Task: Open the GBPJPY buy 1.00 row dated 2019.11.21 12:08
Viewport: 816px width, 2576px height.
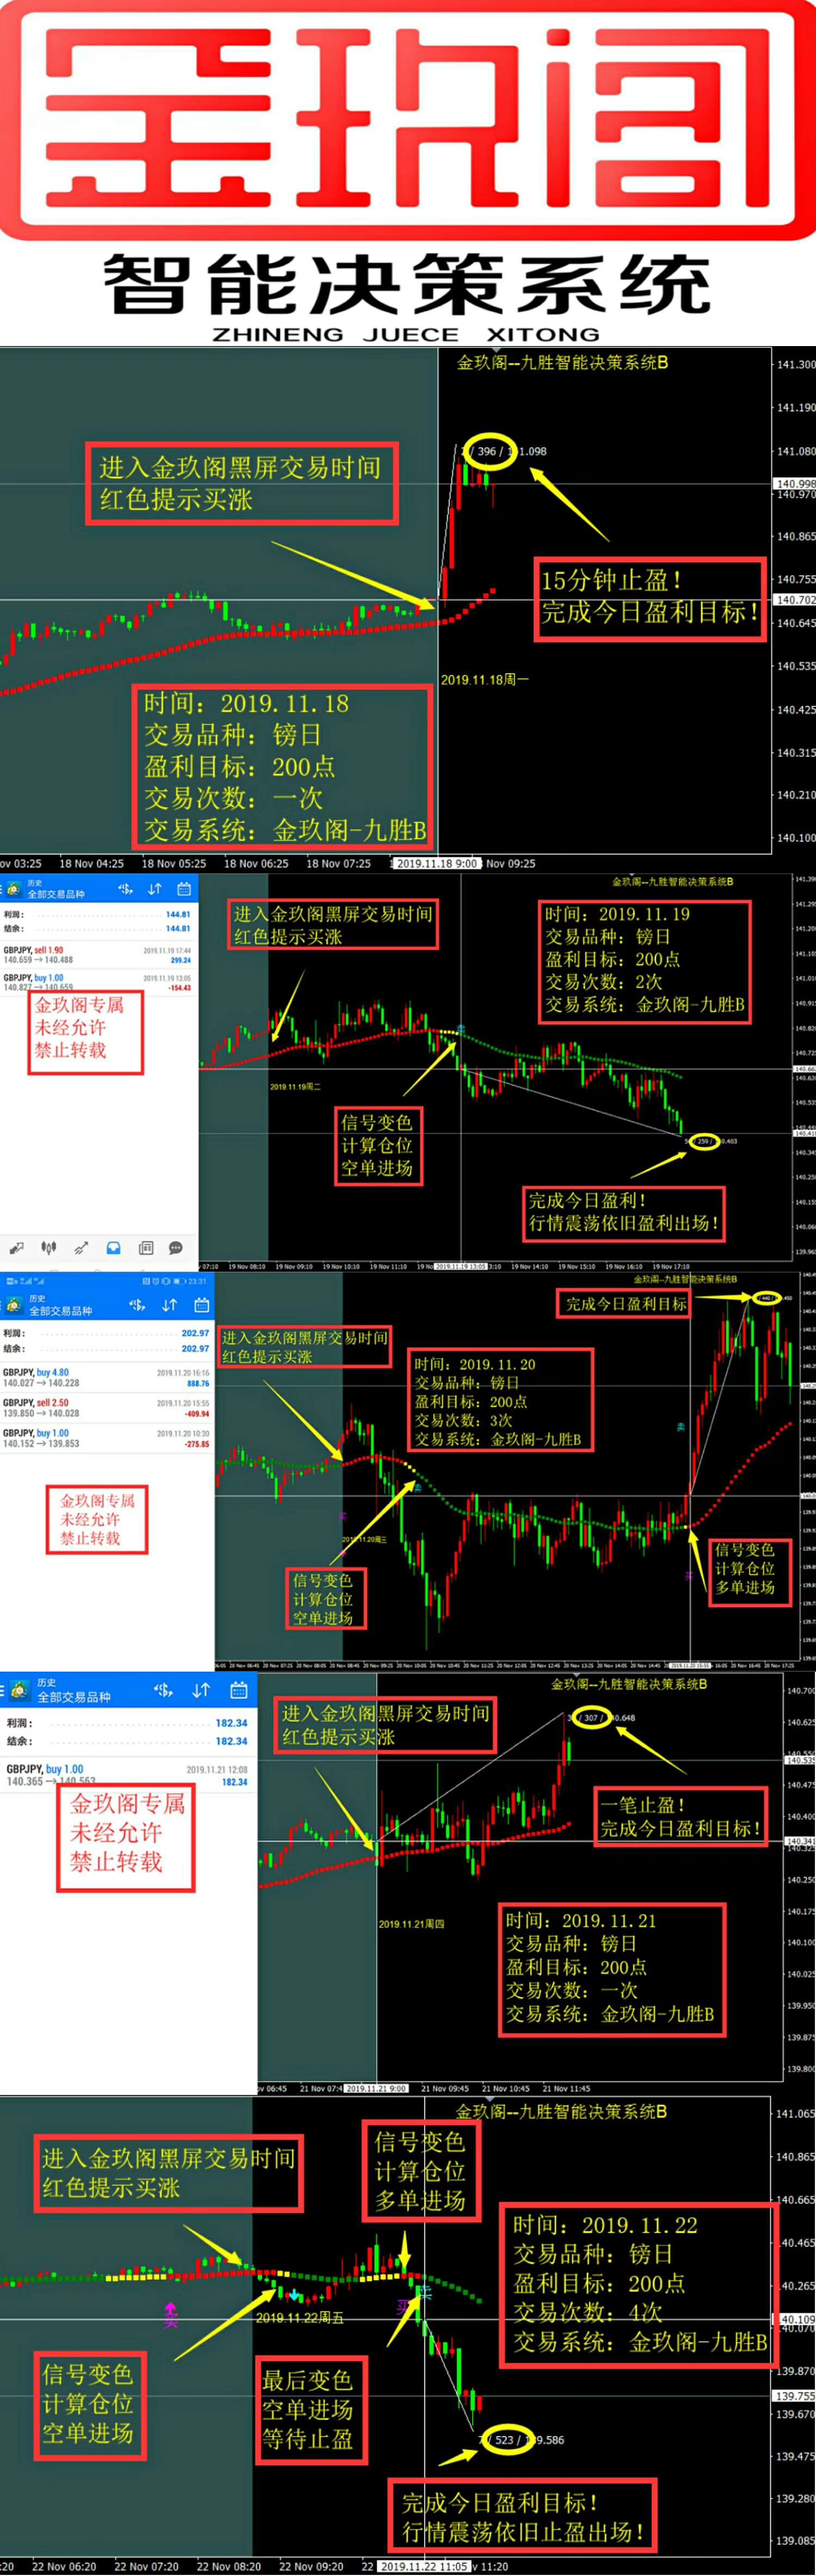Action: [127, 1775]
